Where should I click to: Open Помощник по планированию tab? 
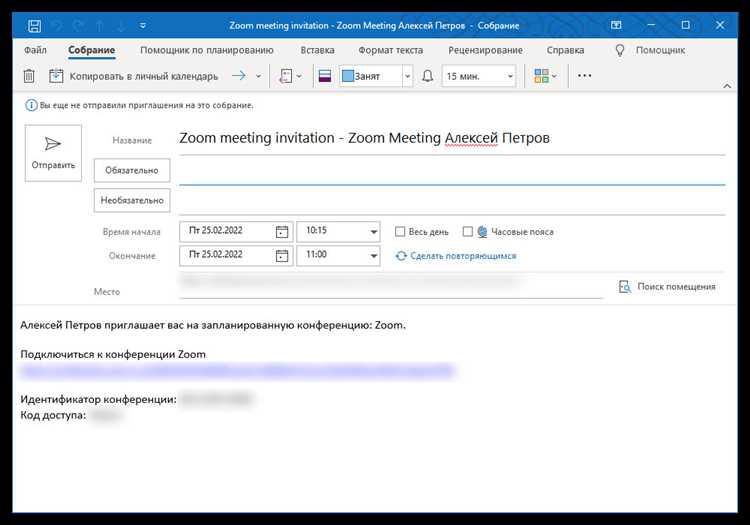point(207,50)
